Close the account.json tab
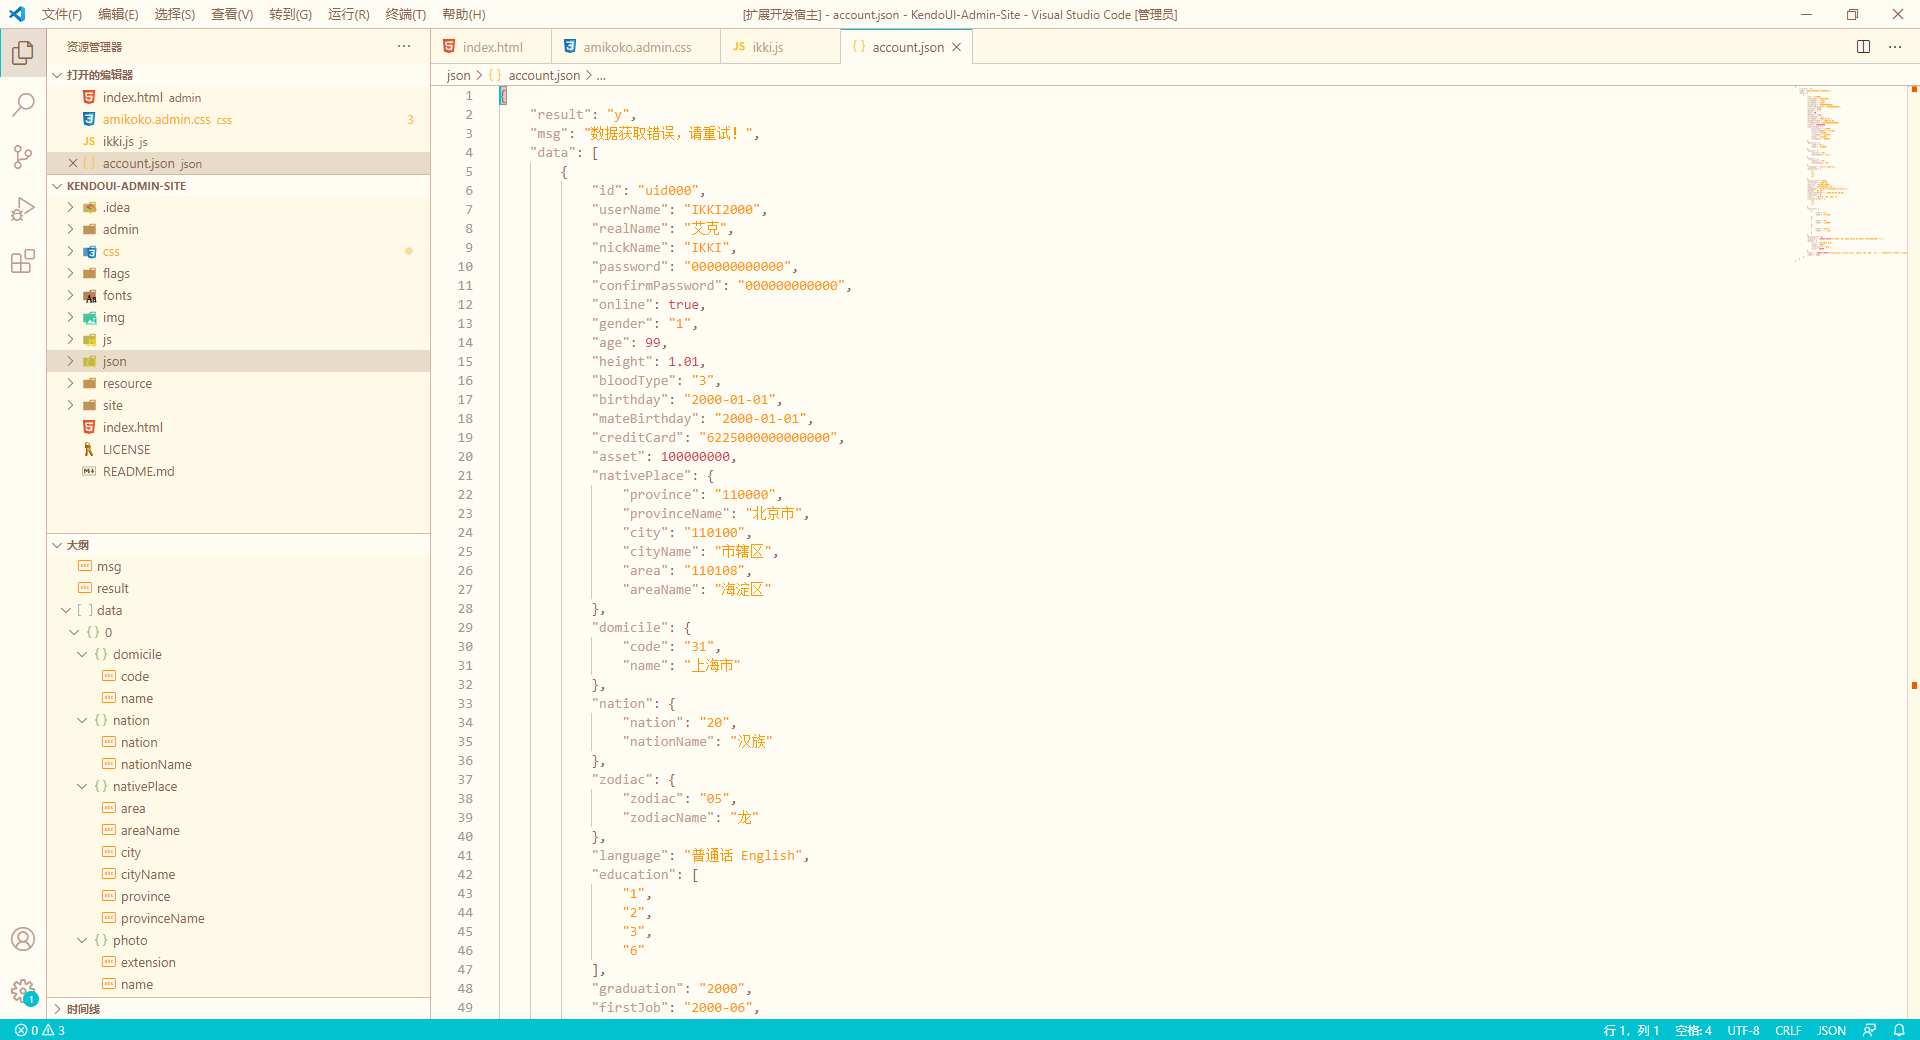The height and width of the screenshot is (1040, 1920). 956,47
